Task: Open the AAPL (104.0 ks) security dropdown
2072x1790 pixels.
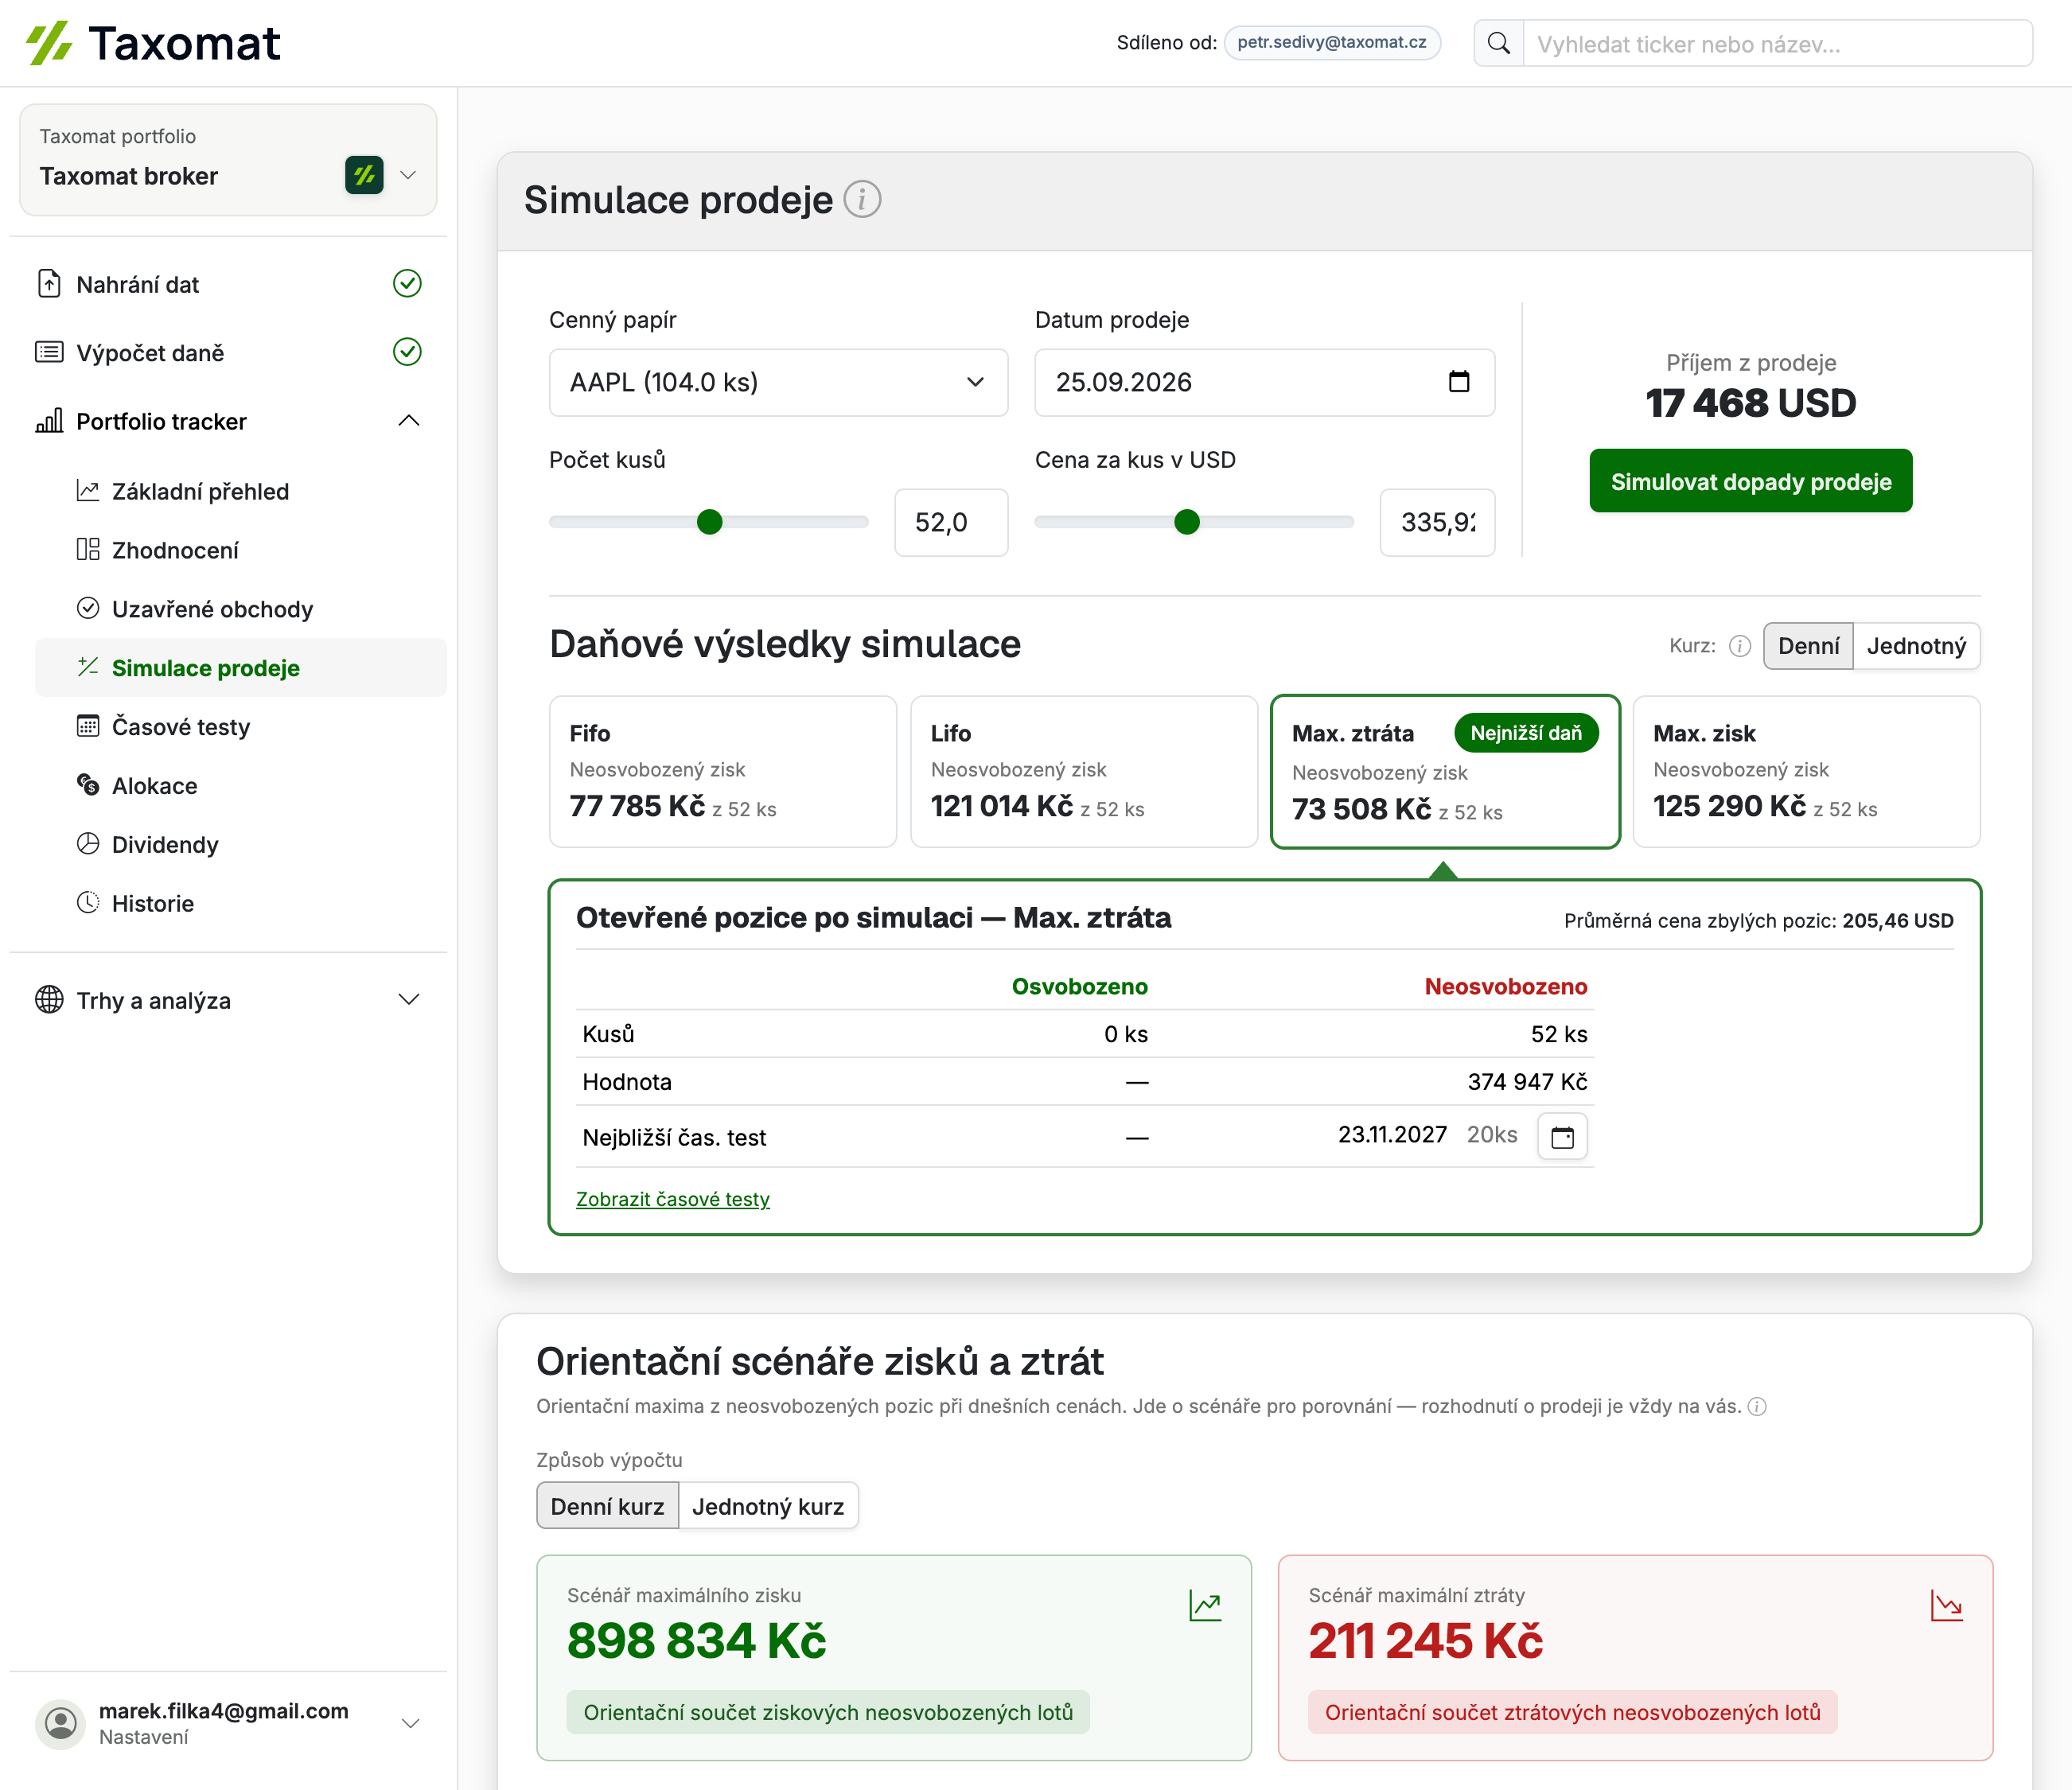Action: (778, 382)
